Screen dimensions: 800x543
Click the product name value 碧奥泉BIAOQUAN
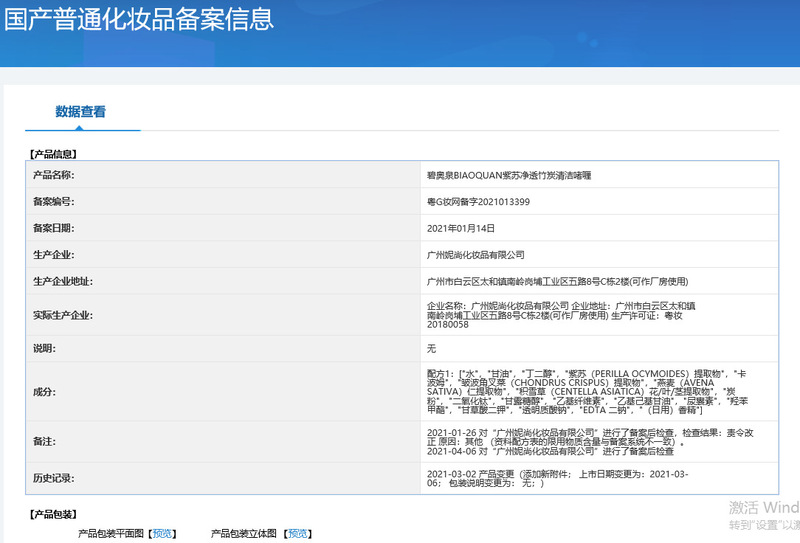tap(509, 175)
